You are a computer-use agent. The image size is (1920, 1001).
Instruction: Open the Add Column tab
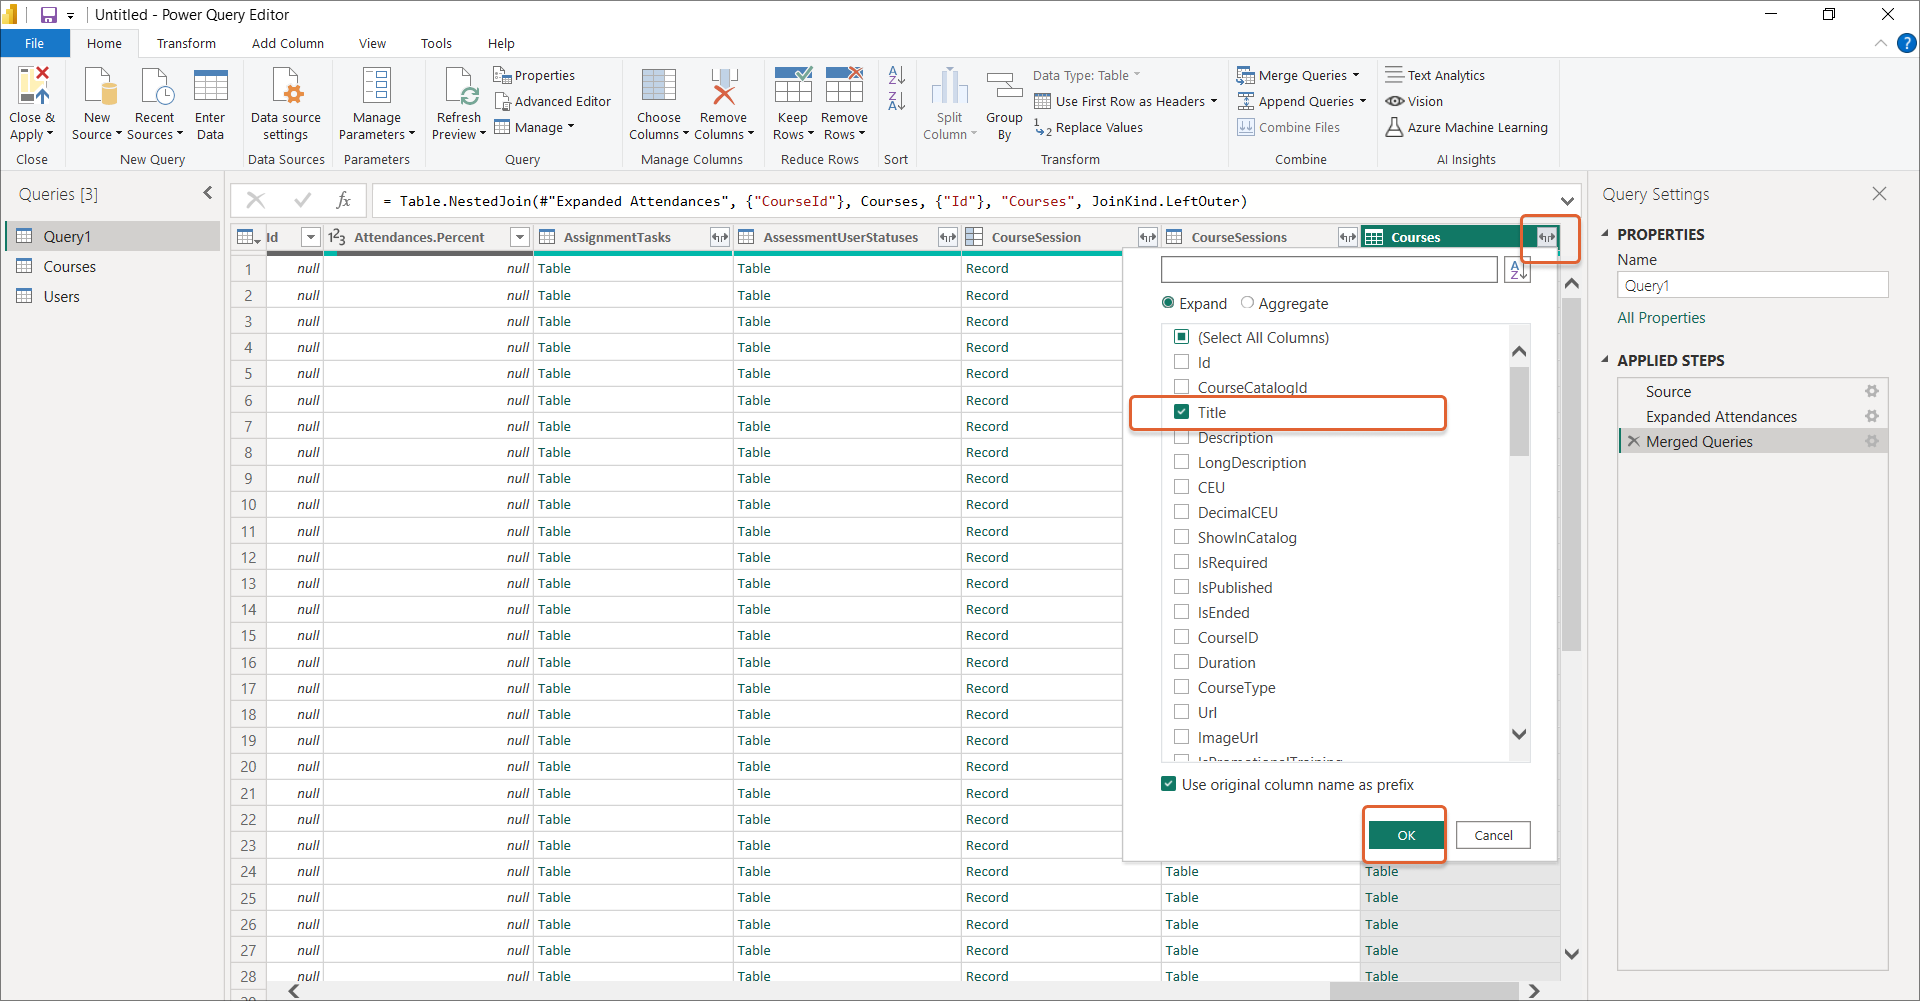[x=287, y=43]
